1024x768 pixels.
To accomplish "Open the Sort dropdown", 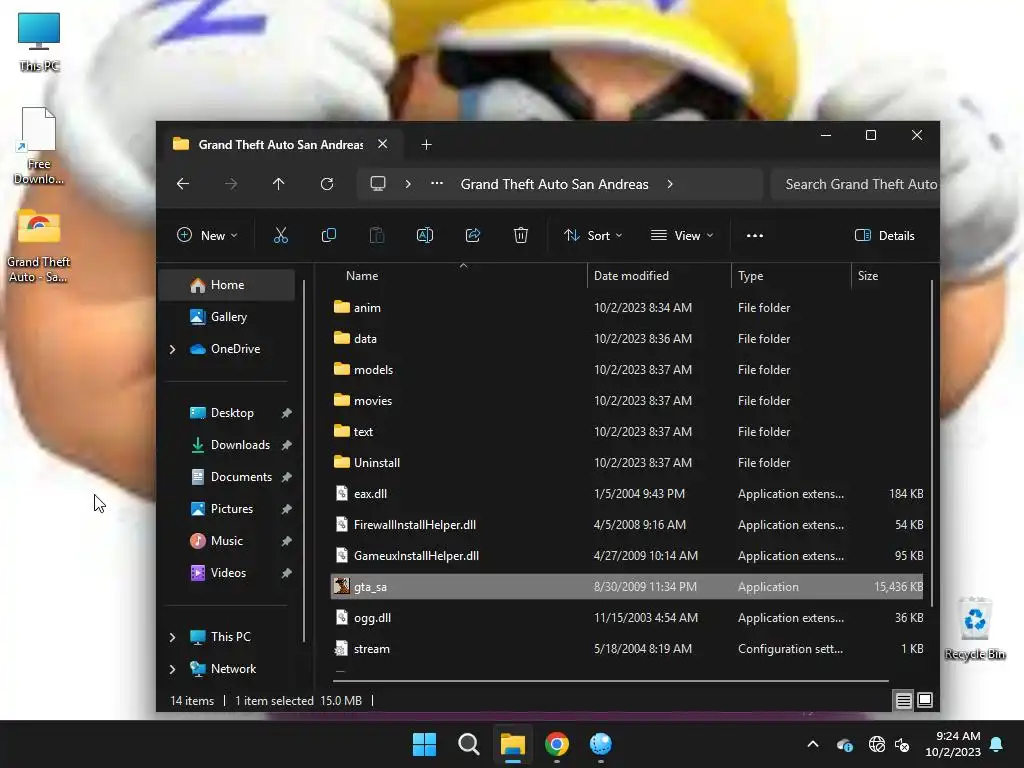I will coord(593,236).
